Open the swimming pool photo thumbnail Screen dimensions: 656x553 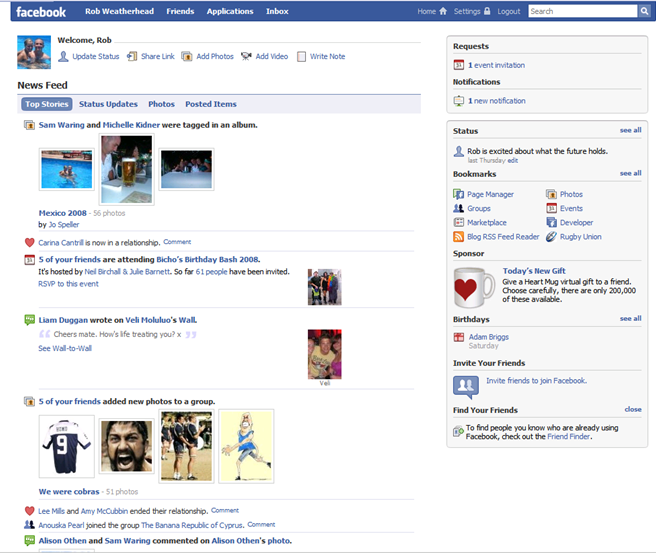[67, 169]
